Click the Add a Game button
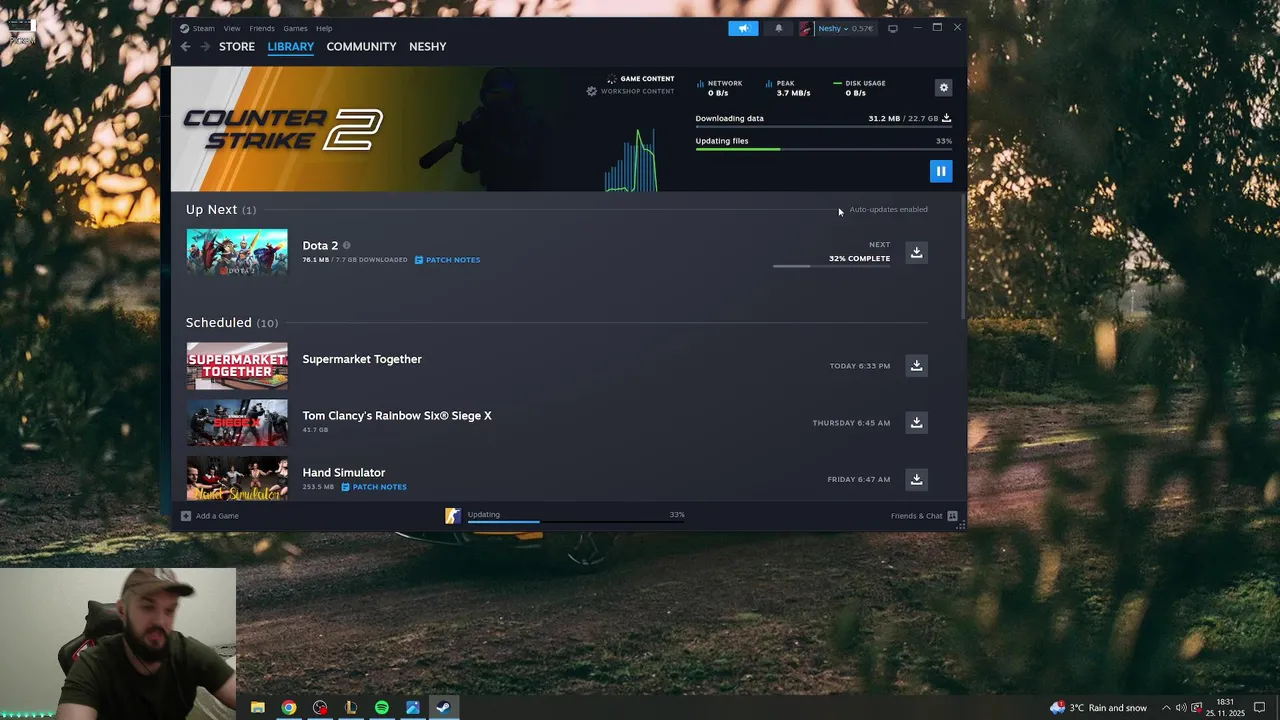 pyautogui.click(x=210, y=516)
